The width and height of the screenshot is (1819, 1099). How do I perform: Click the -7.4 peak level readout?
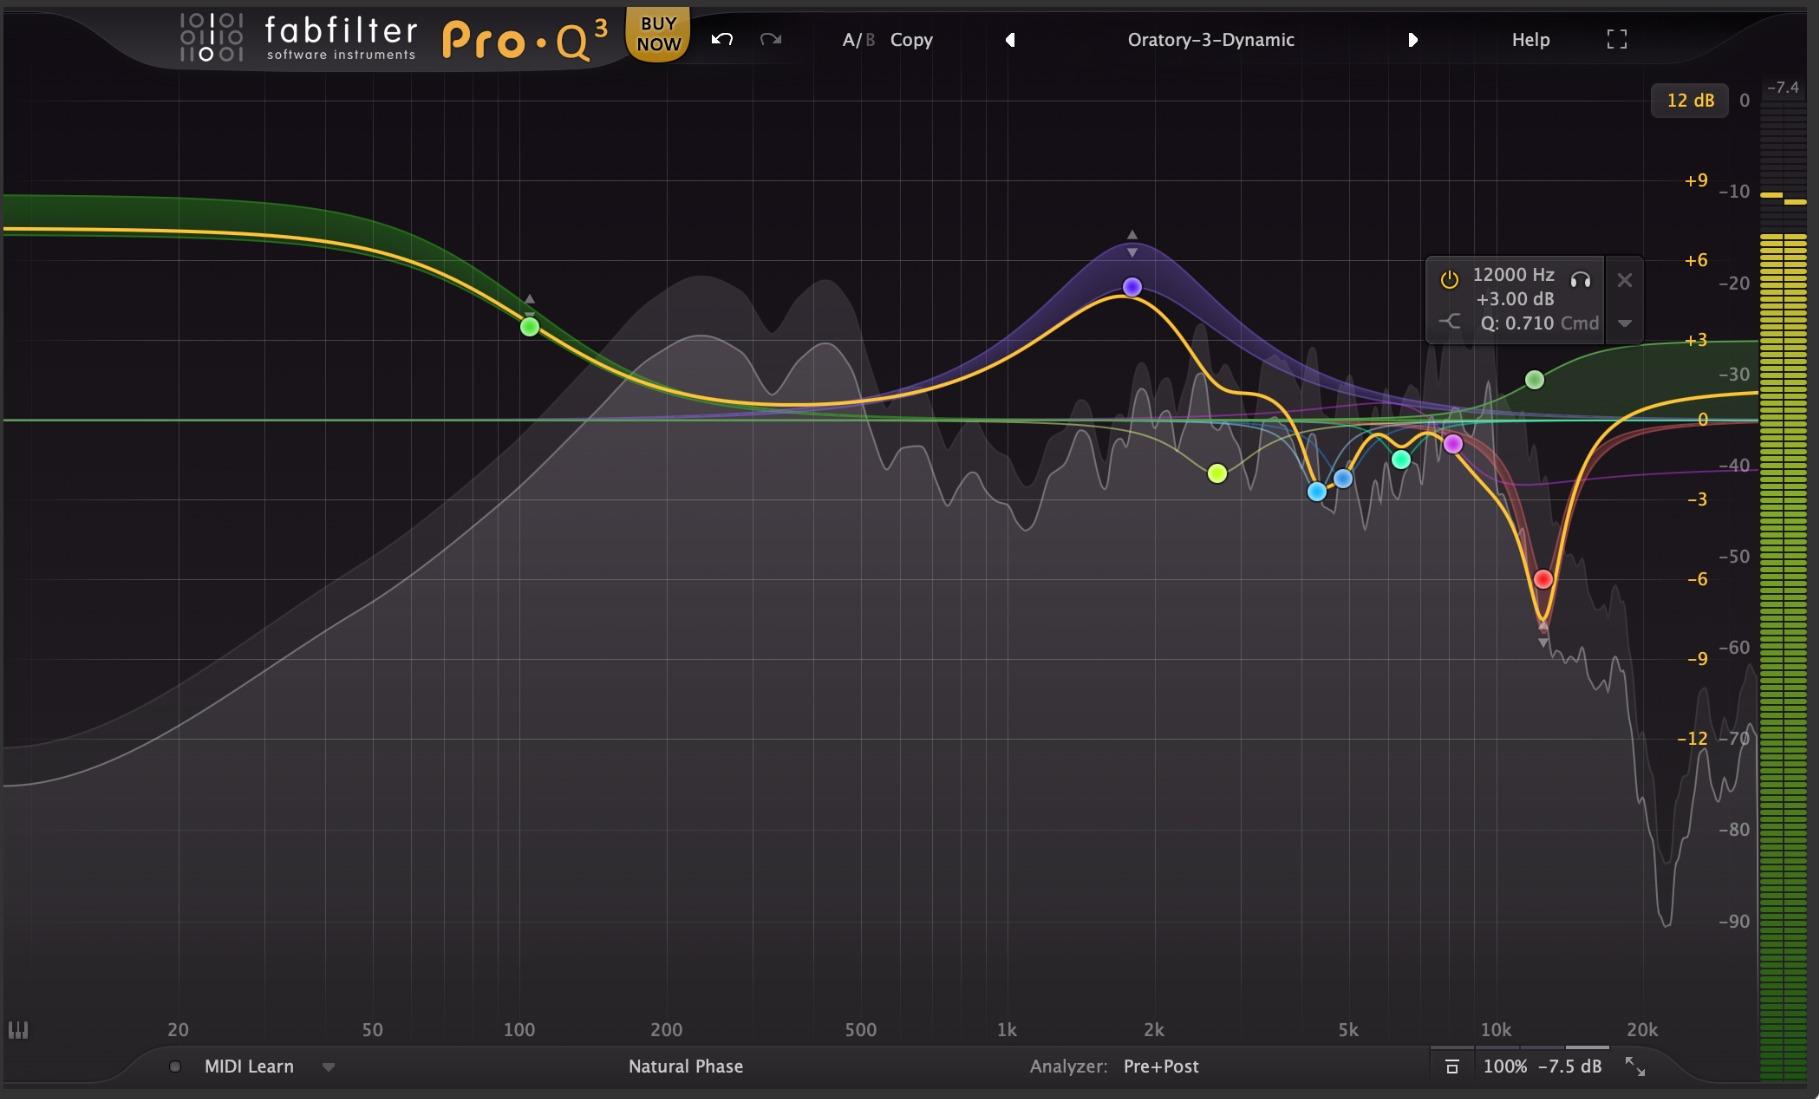click(1783, 88)
